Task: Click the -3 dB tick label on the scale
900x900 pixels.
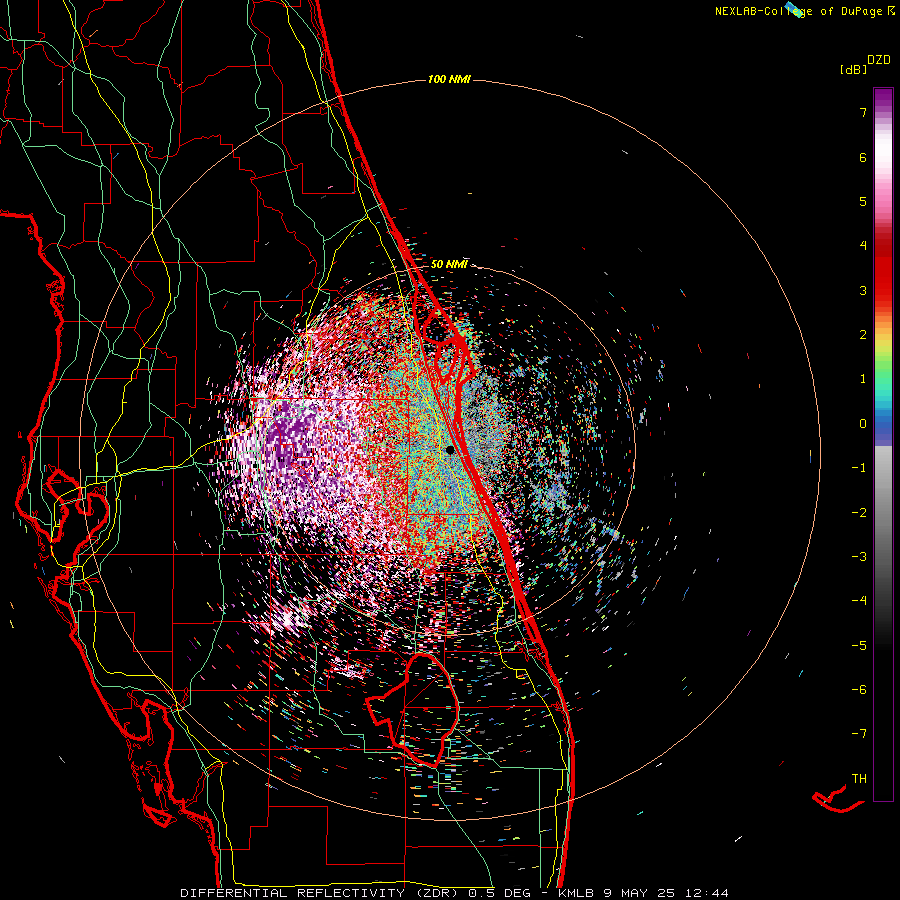Action: 859,557
